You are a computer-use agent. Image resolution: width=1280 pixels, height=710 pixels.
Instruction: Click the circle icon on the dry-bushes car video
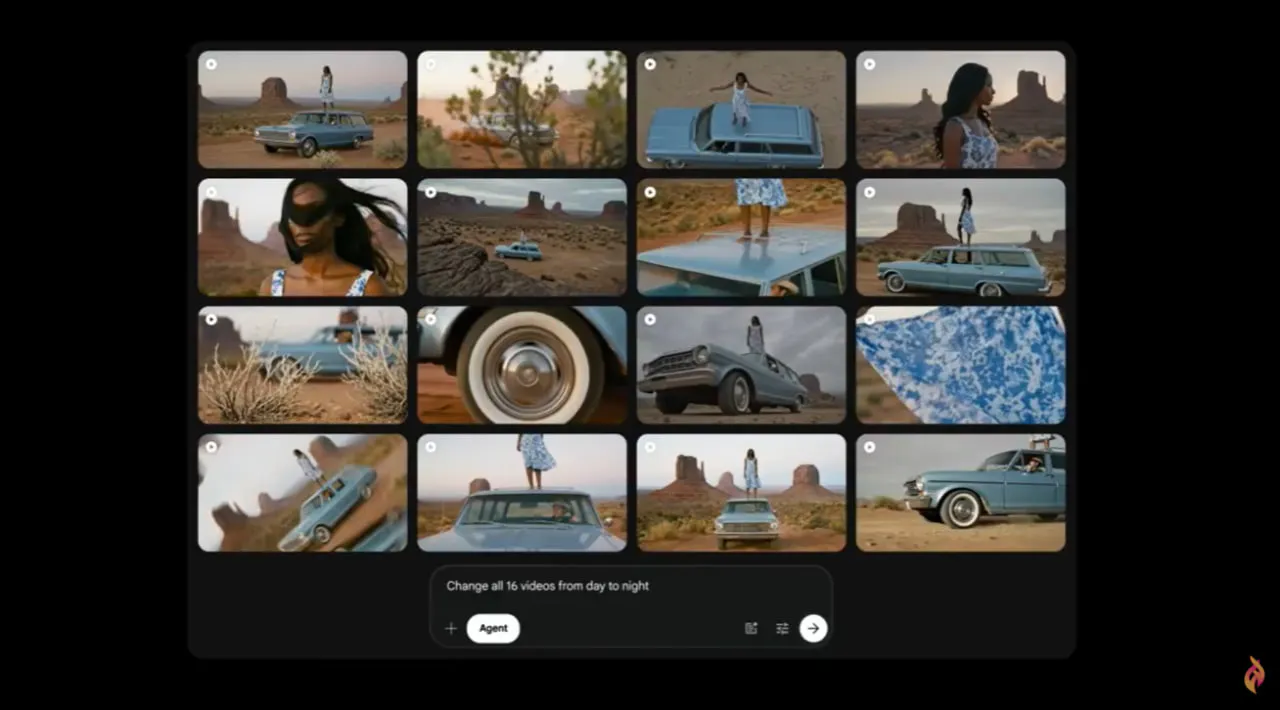211,319
